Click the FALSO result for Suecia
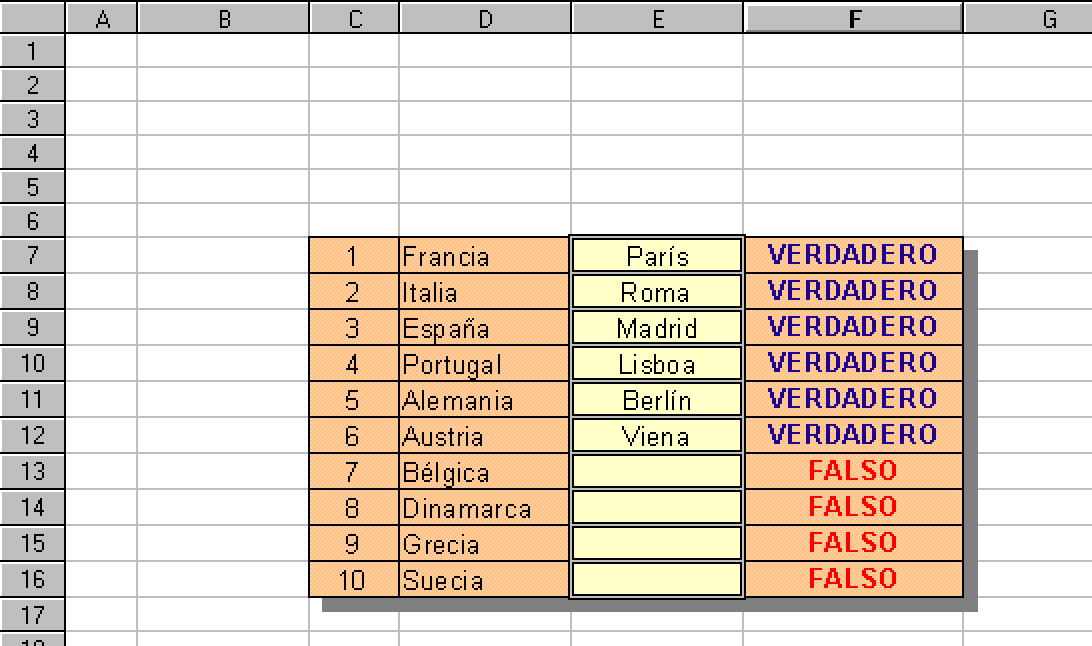 click(x=853, y=579)
